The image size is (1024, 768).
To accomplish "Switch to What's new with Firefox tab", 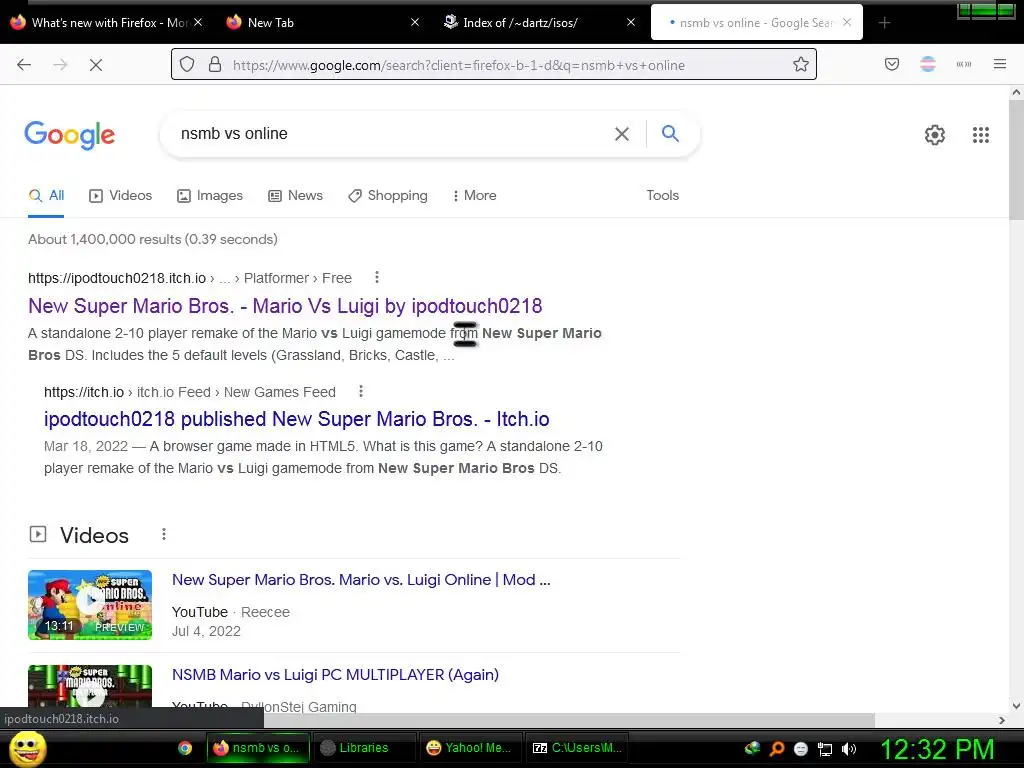I will [108, 22].
